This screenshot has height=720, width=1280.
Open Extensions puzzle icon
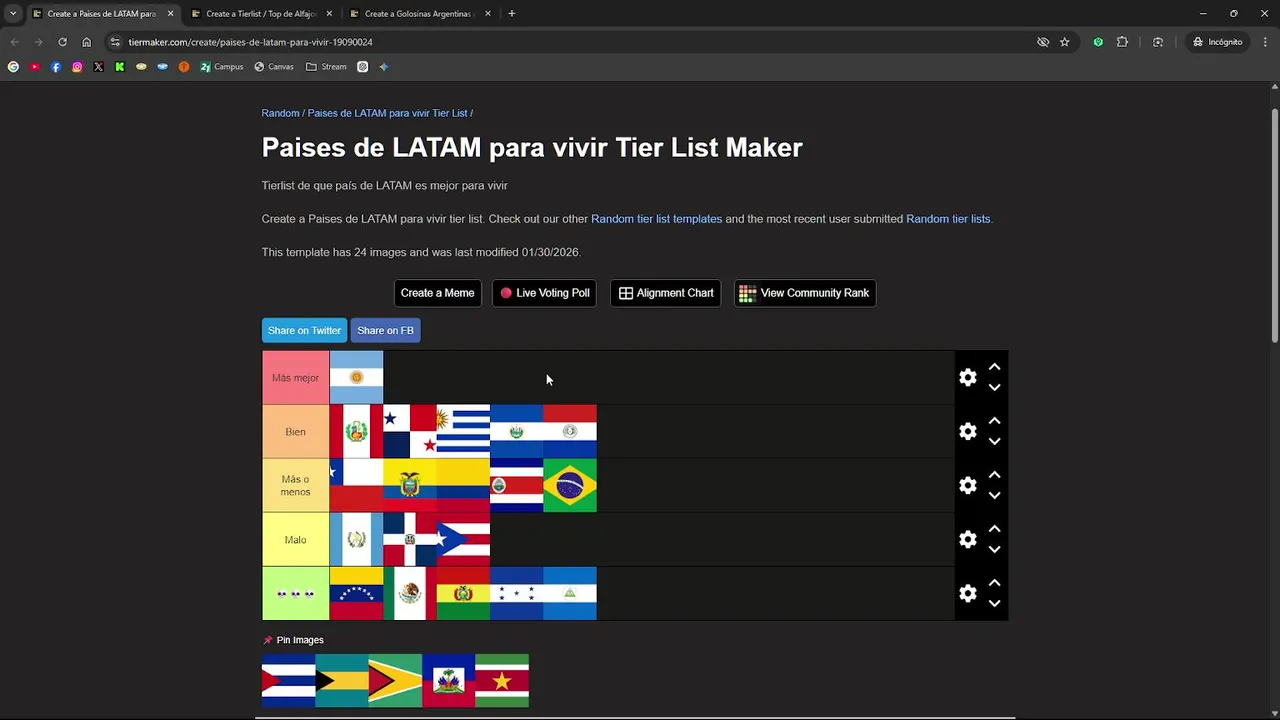click(x=1122, y=42)
